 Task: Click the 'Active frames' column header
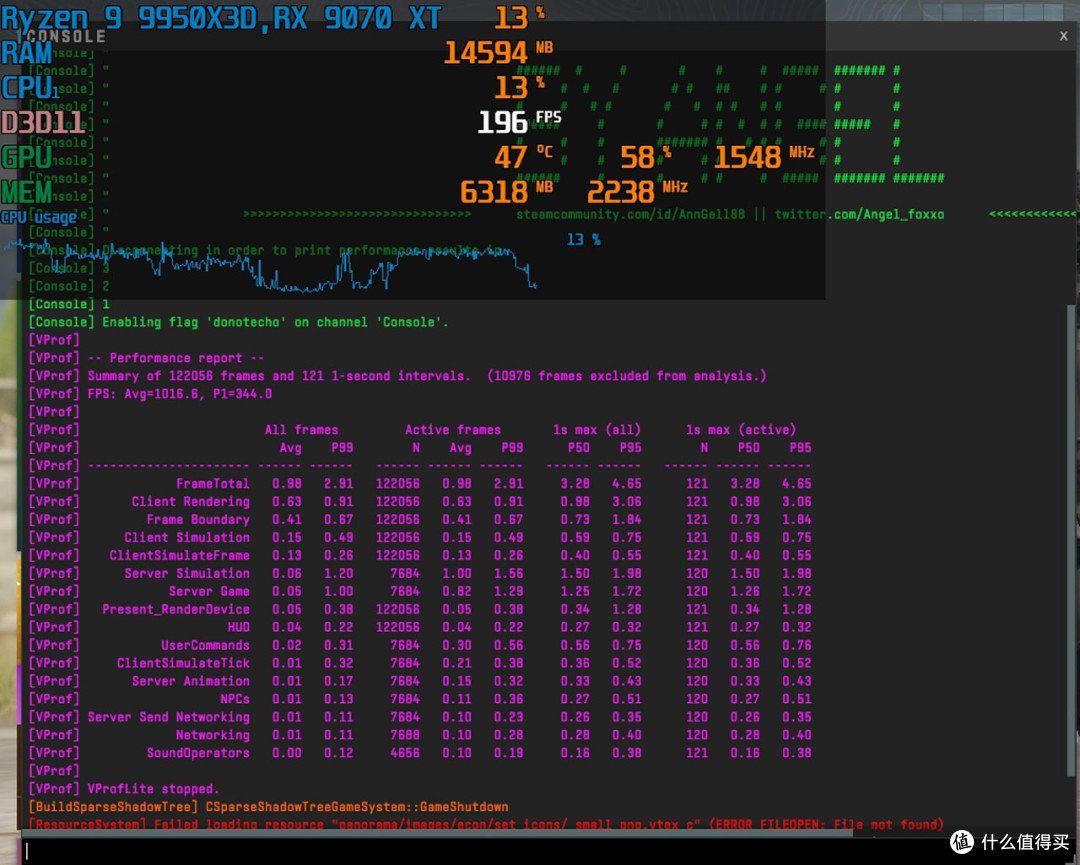coord(453,430)
